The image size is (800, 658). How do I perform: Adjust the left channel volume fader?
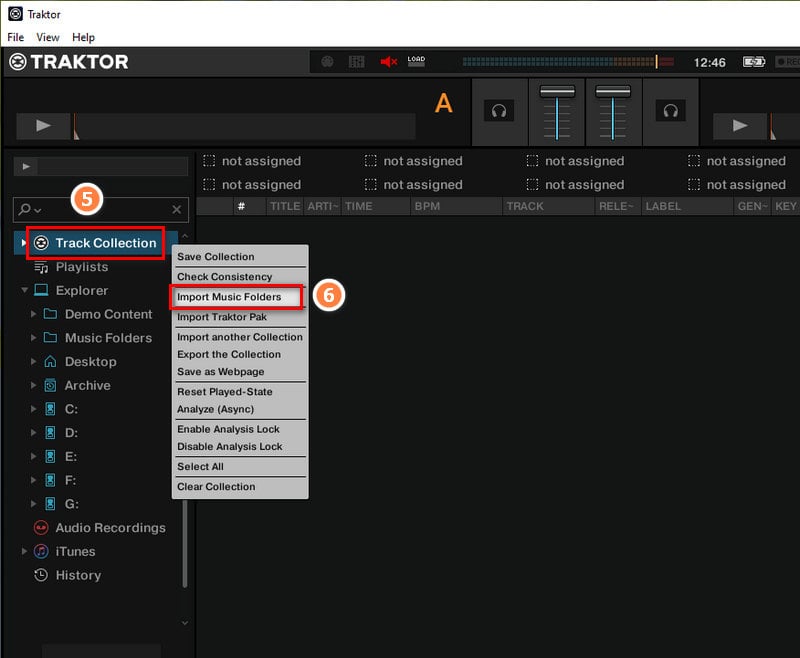557,92
